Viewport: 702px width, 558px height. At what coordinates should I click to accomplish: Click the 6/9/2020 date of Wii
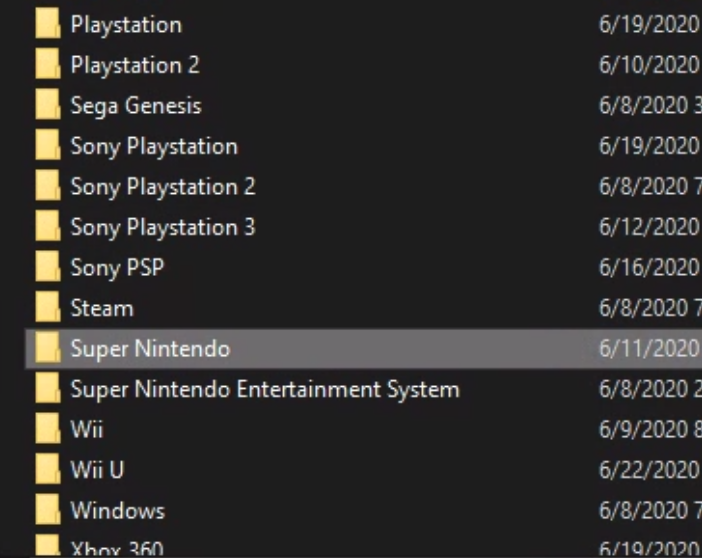(x=650, y=429)
